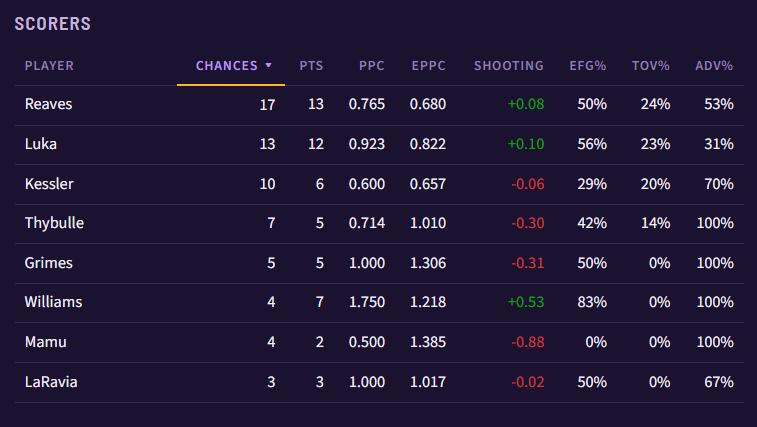The width and height of the screenshot is (757, 427).
Task: Click Kessler's shooting value -0.06
Action: pos(528,184)
